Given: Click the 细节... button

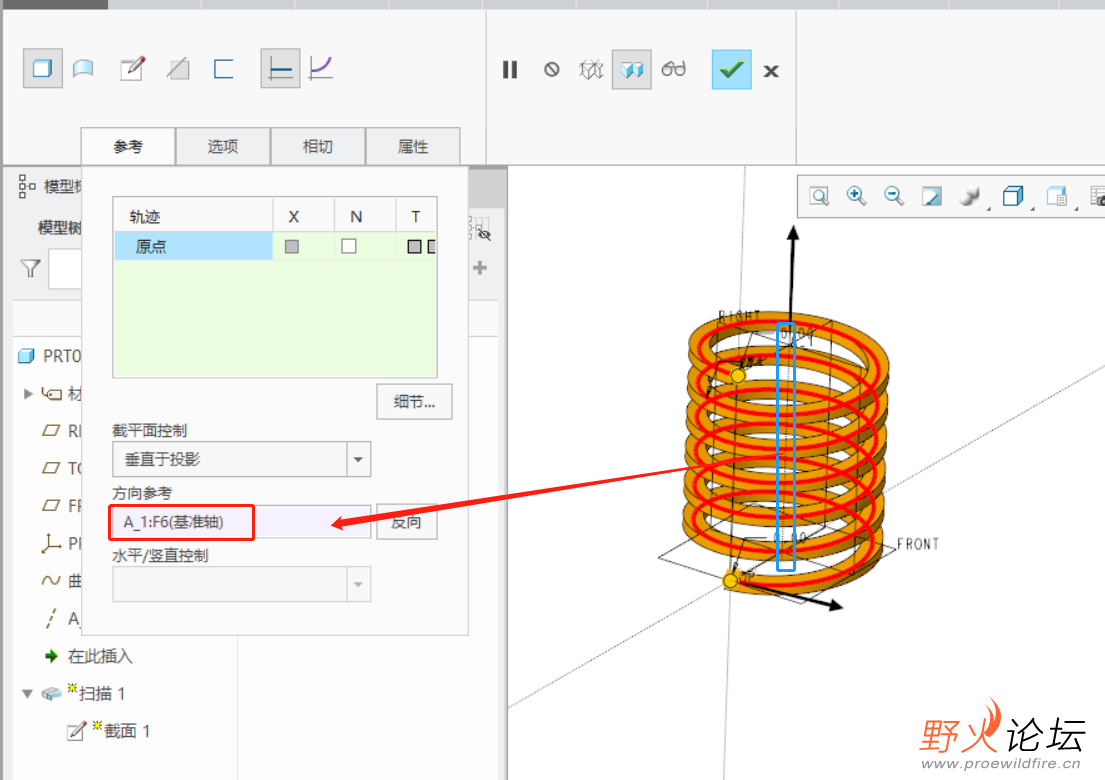Looking at the screenshot, I should pos(414,402).
